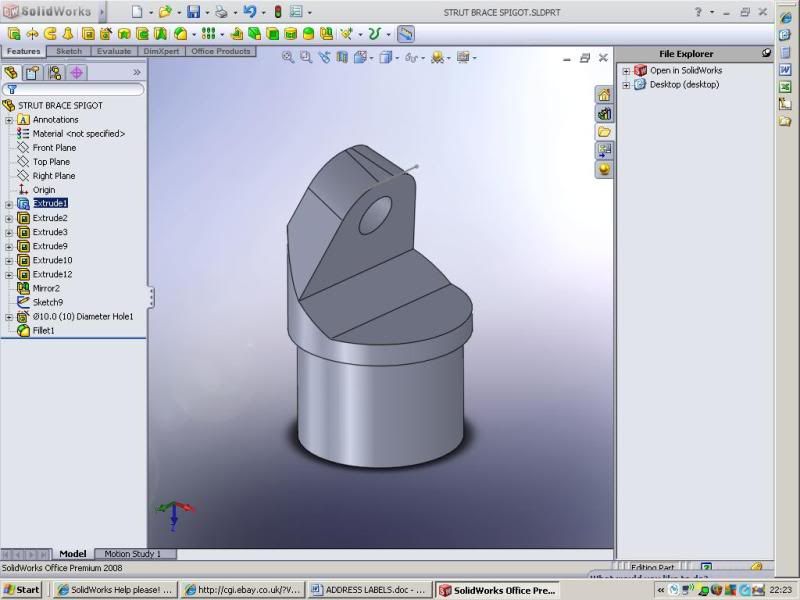Open the FeatureManager design tree tab icon
Viewport: 800px width, 600px height.
(x=11, y=73)
